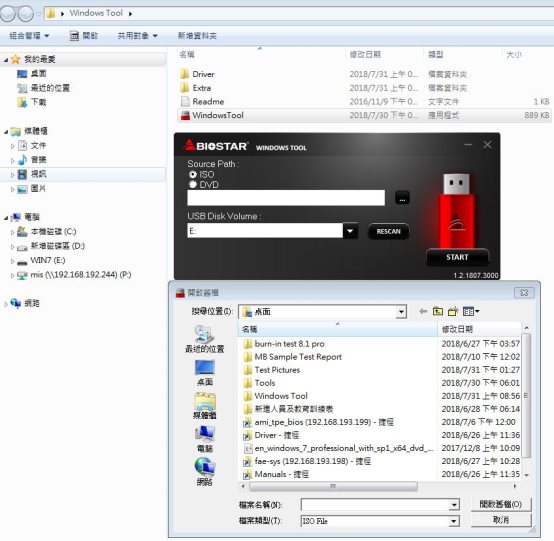Click the START button
The height and width of the screenshot is (541, 554).
tap(457, 257)
